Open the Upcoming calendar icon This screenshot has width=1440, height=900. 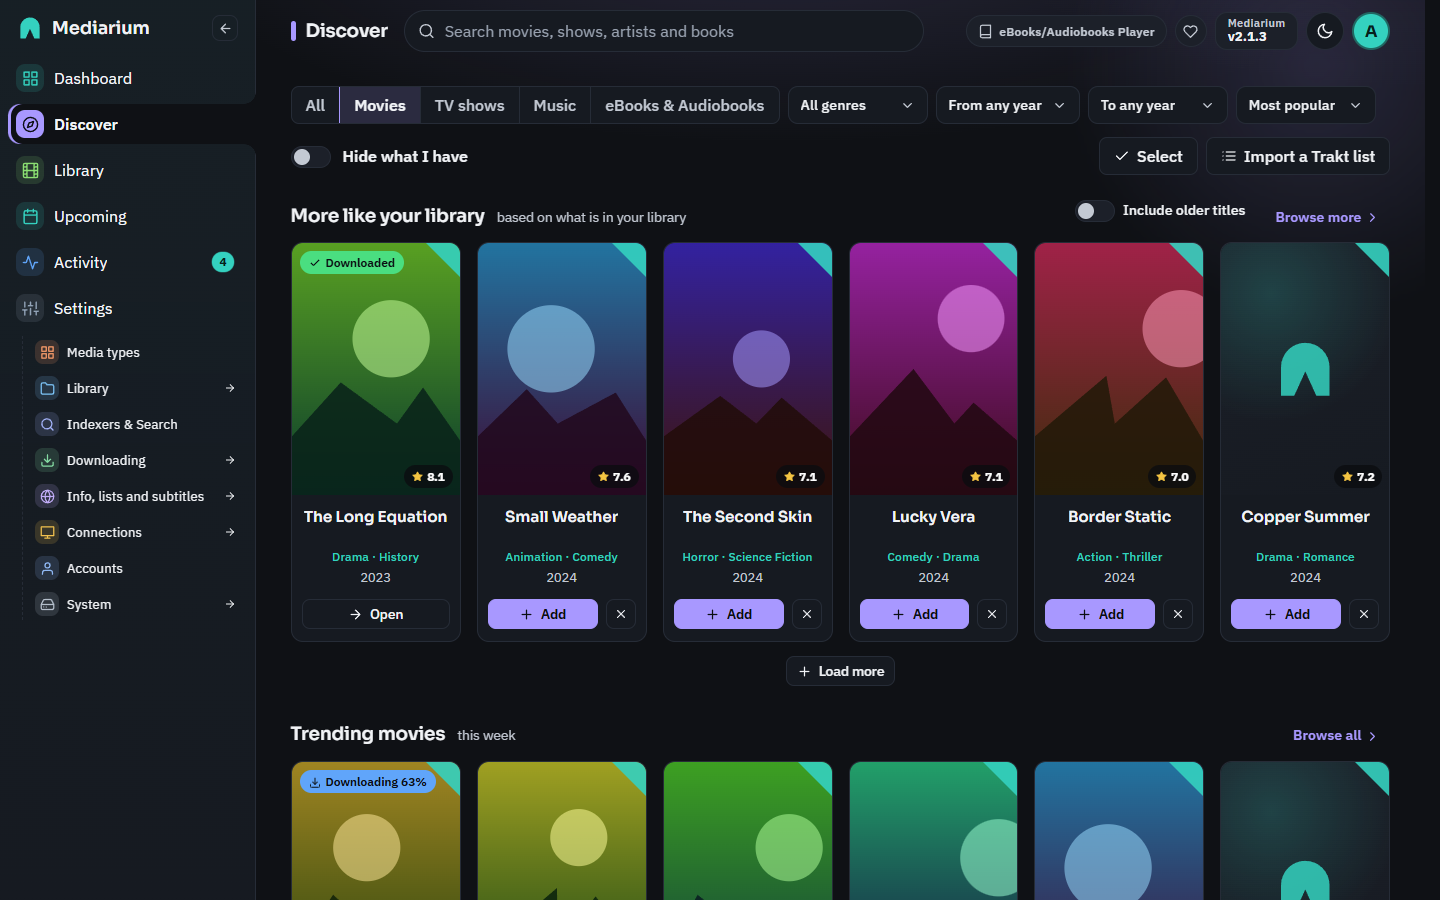tap(31, 216)
